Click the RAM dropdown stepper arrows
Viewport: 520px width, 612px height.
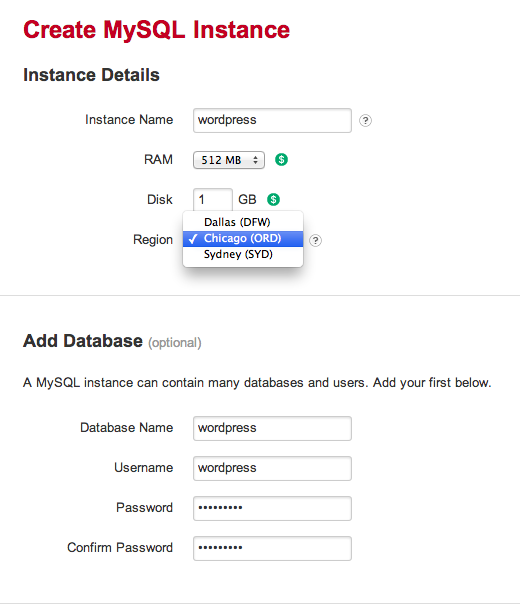point(255,160)
